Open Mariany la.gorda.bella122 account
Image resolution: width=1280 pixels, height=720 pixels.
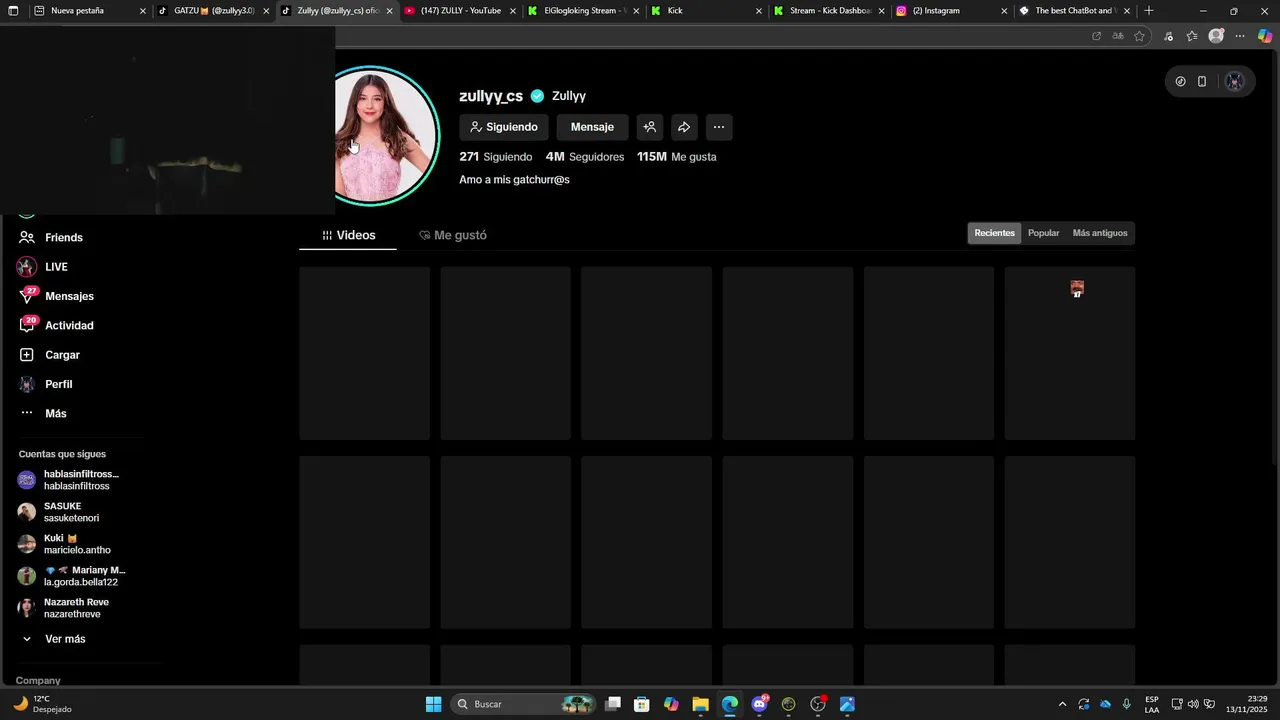[x=72, y=576]
